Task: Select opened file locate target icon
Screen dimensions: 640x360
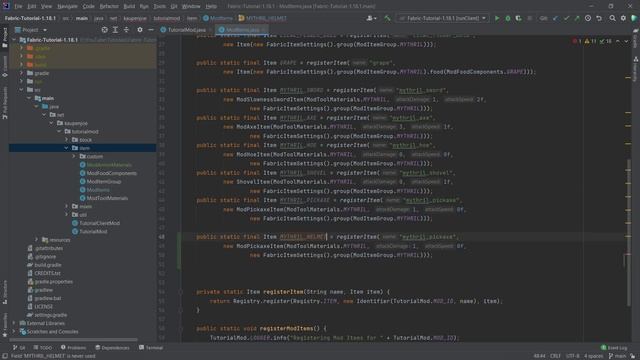Action: (104, 30)
